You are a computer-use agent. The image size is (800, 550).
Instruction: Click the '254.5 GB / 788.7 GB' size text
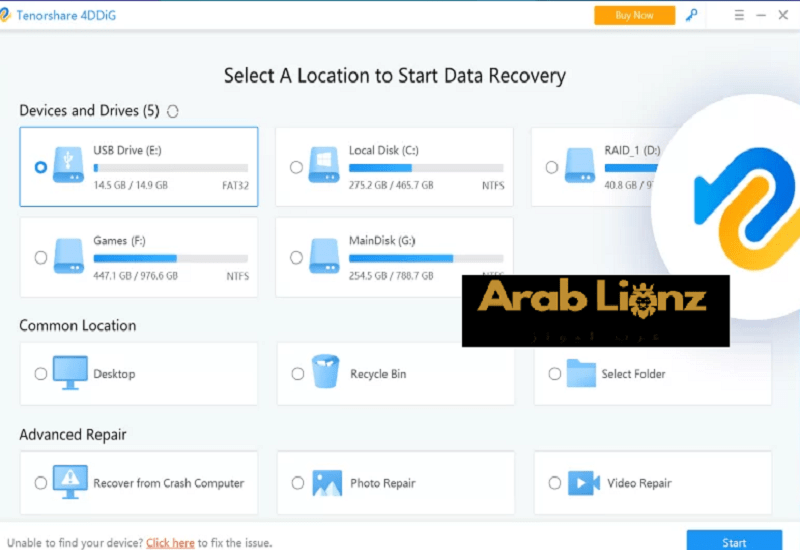click(x=391, y=276)
